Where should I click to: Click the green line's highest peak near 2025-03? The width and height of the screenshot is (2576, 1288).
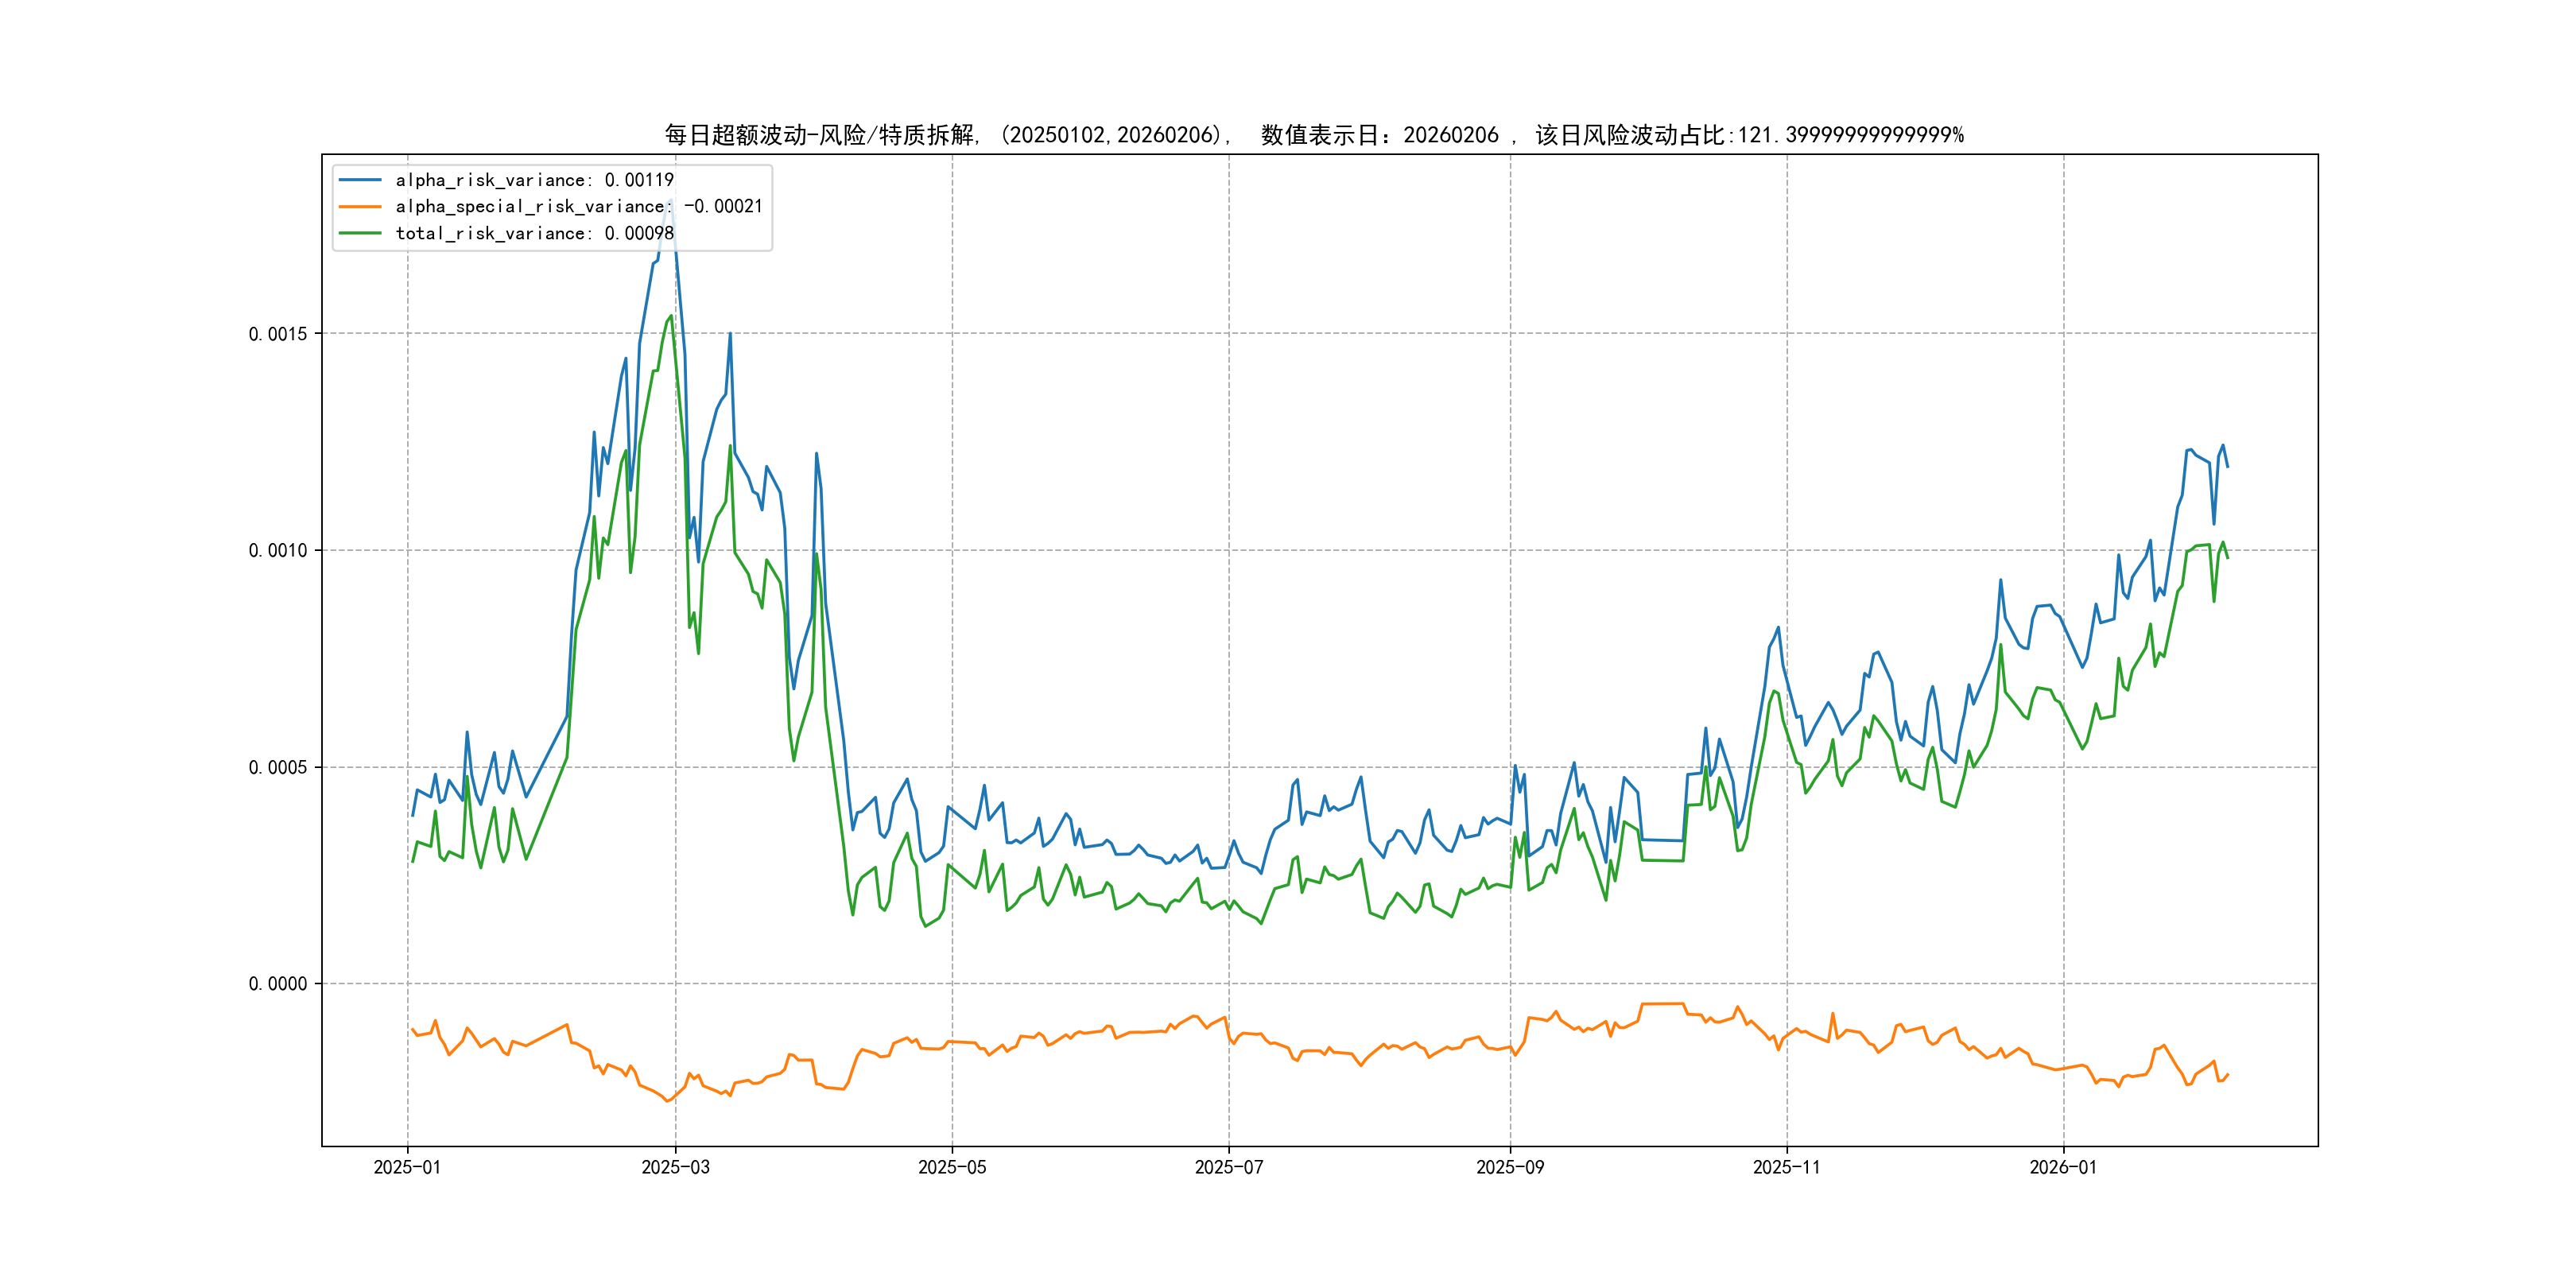pos(671,316)
